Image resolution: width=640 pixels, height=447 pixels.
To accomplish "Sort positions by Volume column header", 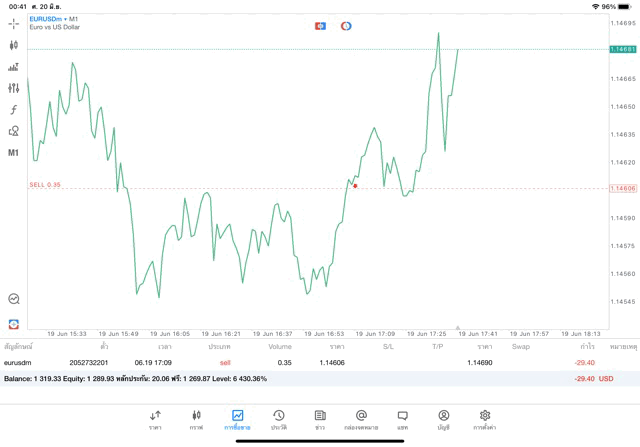I will click(280, 346).
